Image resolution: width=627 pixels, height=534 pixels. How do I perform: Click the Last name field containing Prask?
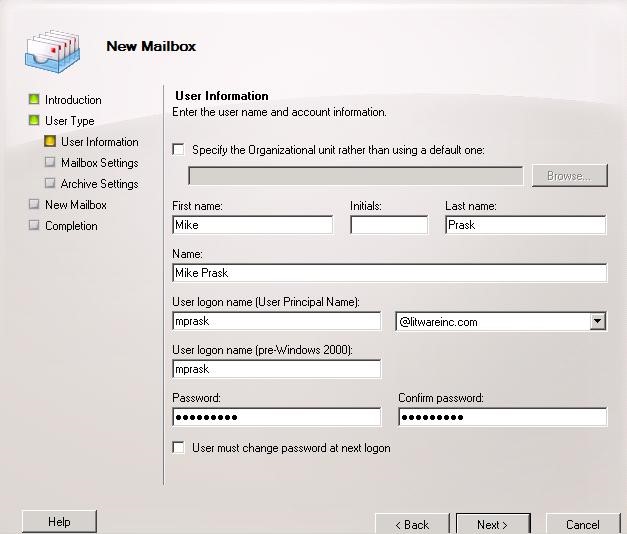526,225
